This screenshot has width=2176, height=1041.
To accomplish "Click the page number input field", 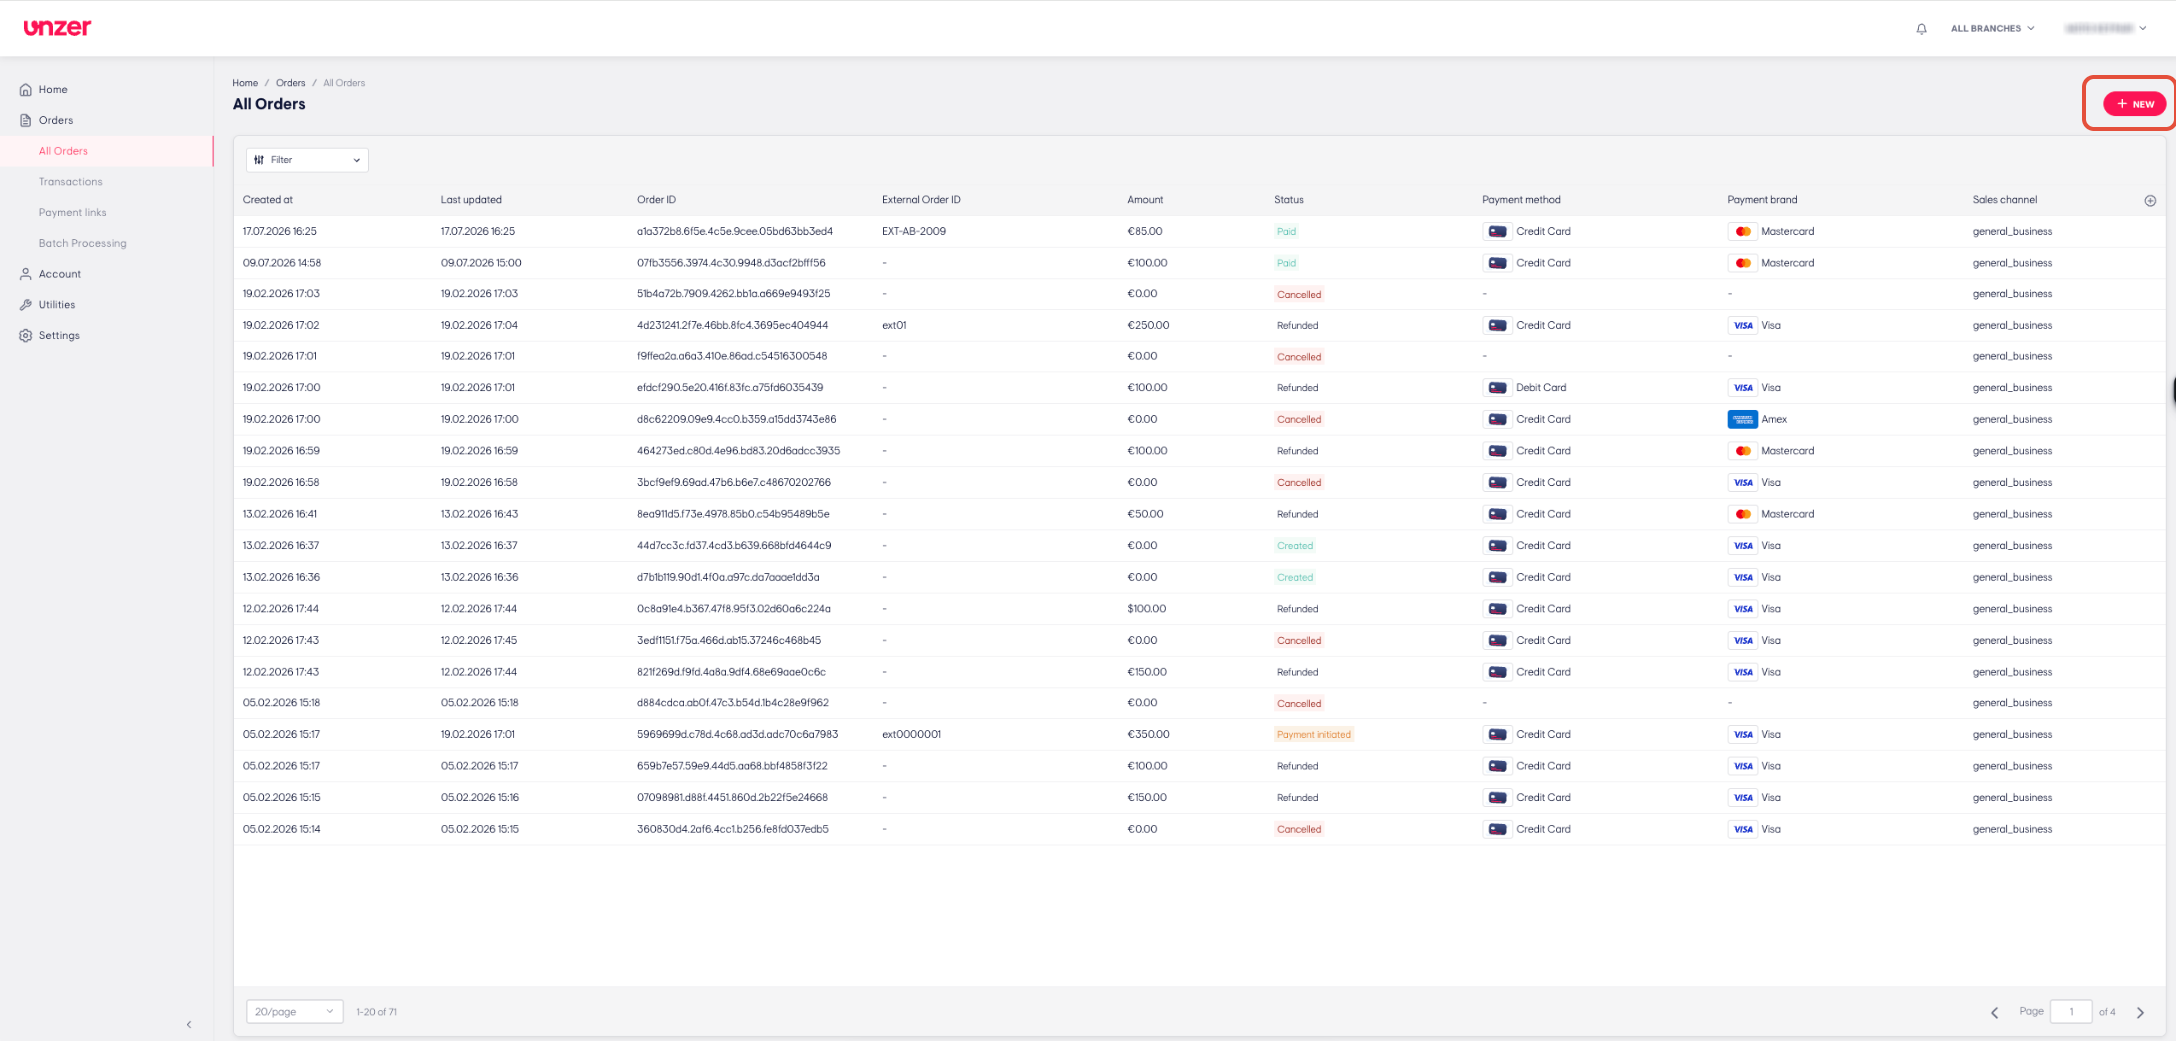I will [2071, 1012].
